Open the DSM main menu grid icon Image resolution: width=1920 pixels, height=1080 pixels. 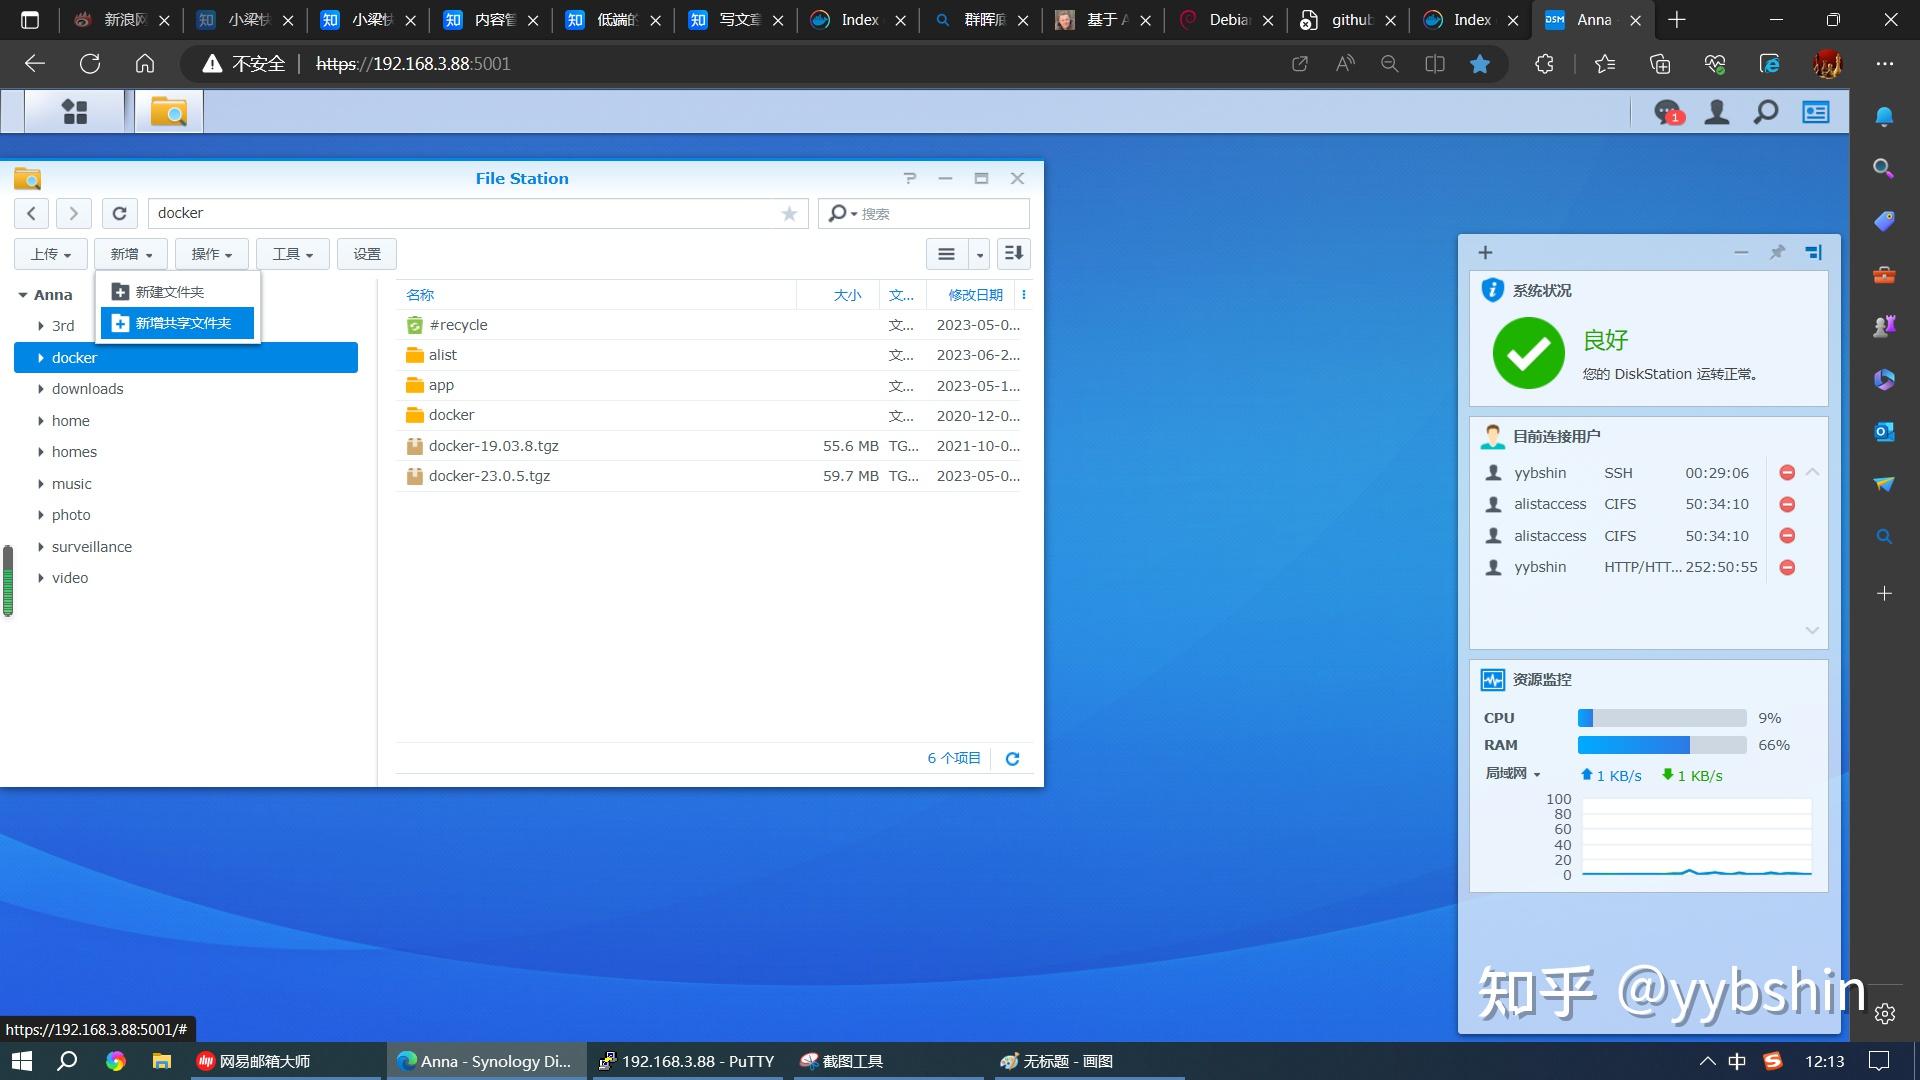click(x=74, y=111)
